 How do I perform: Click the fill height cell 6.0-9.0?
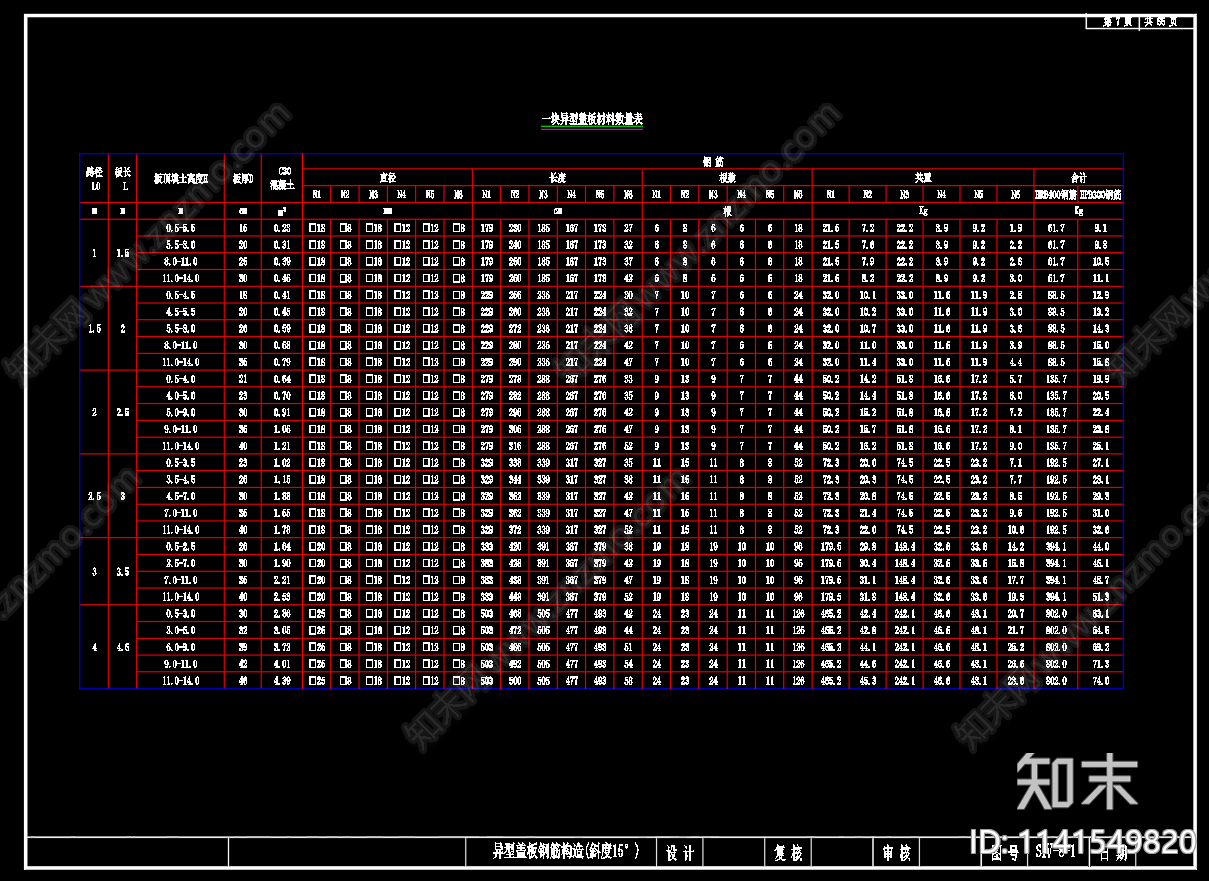tap(181, 647)
